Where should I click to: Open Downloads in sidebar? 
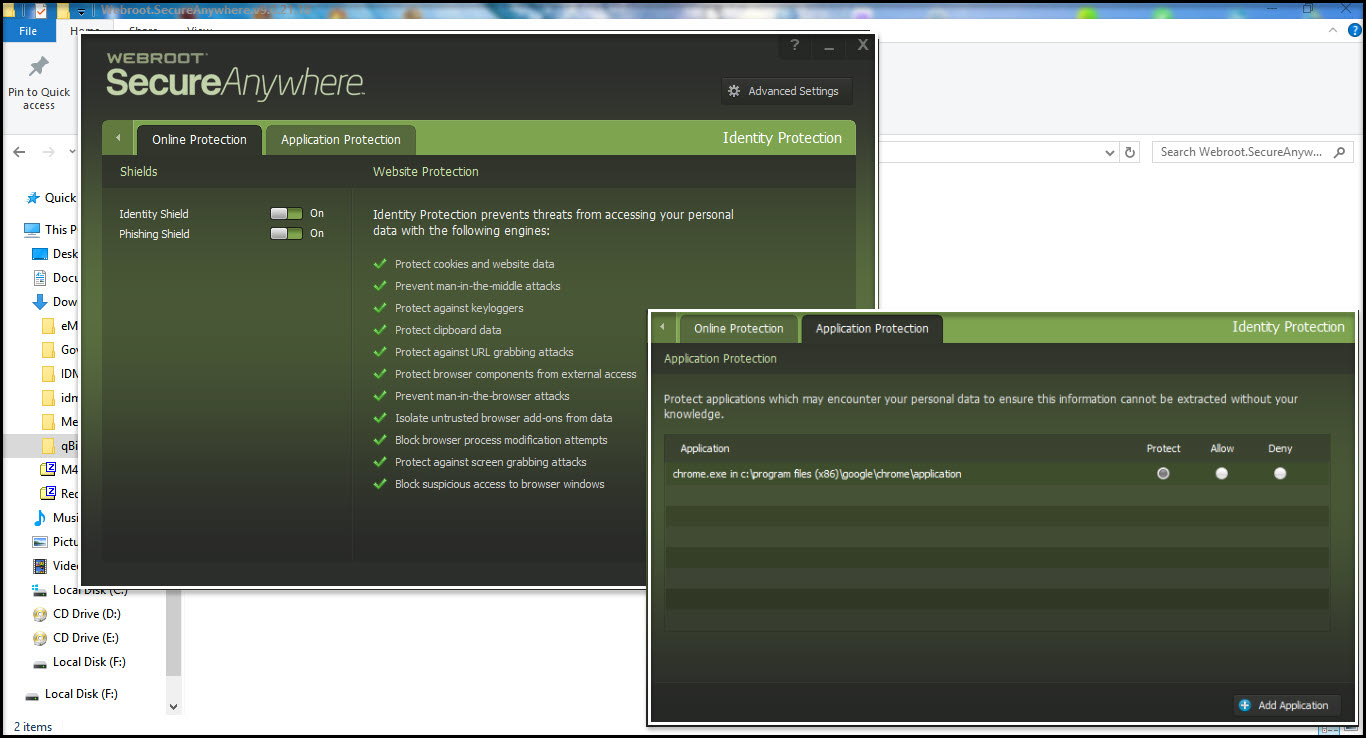point(55,302)
